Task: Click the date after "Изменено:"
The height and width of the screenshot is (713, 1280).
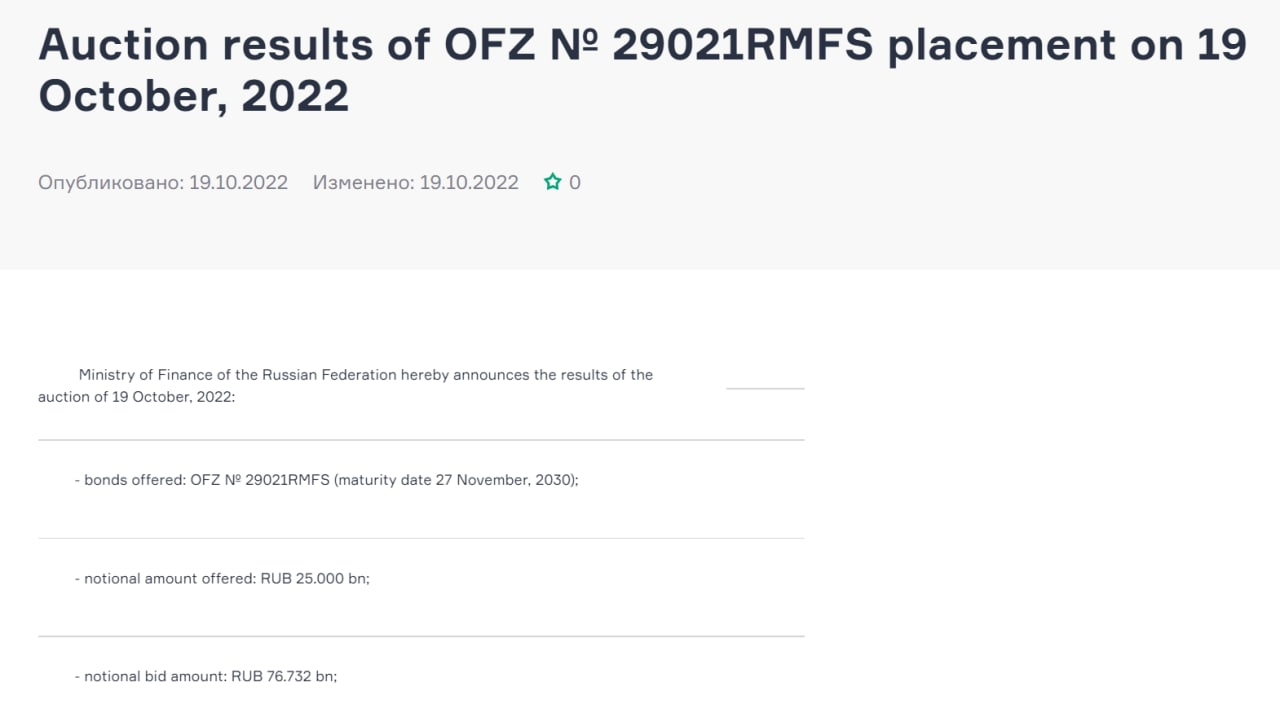Action: (469, 182)
